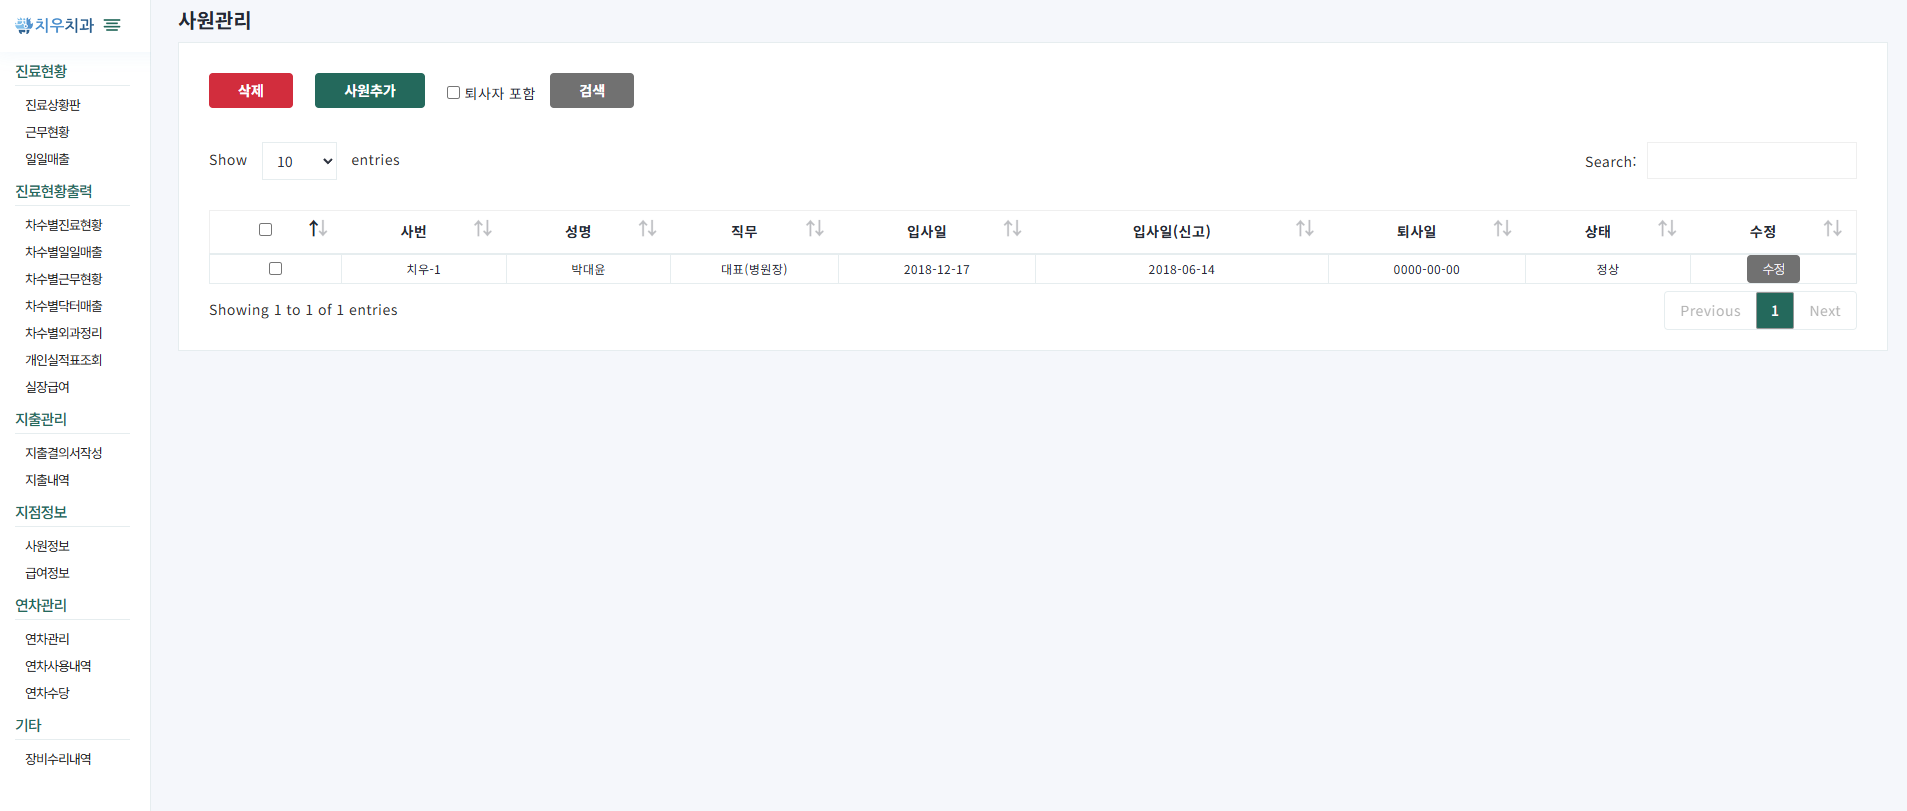The width and height of the screenshot is (1907, 811).
Task: Click the 박대윤 name cell
Action: click(x=588, y=270)
